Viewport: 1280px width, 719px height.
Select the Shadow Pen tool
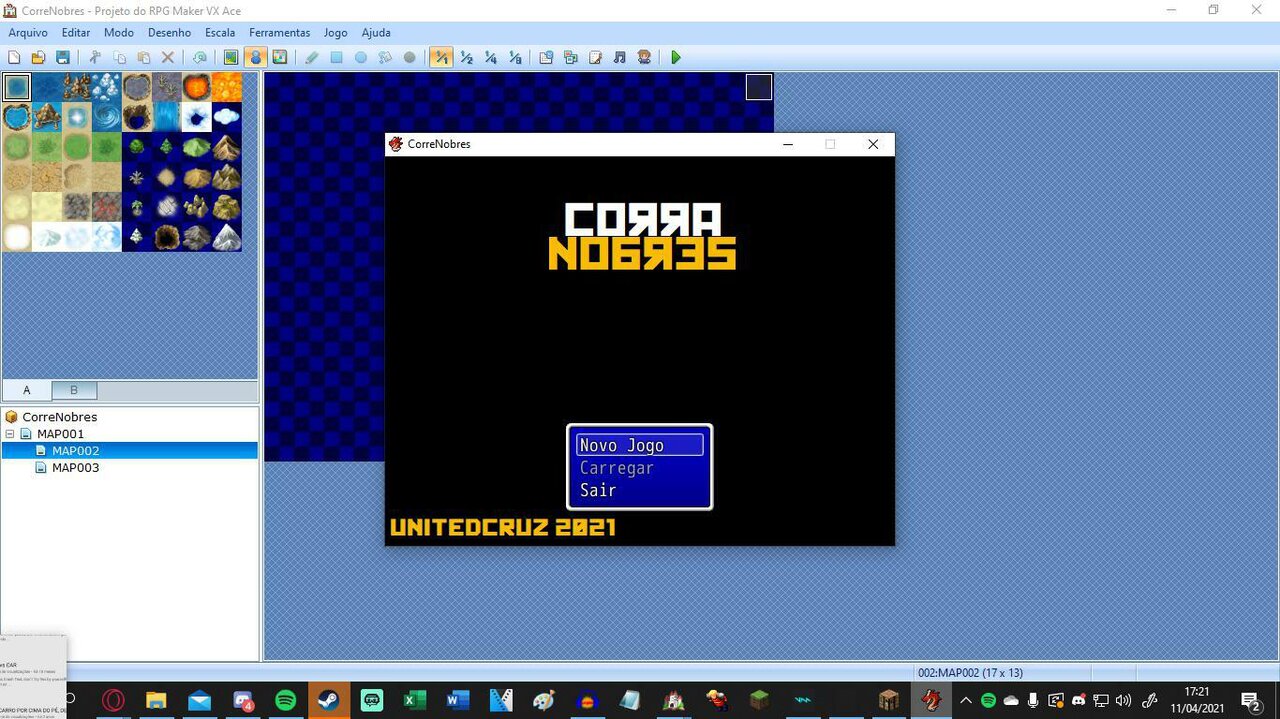409,58
